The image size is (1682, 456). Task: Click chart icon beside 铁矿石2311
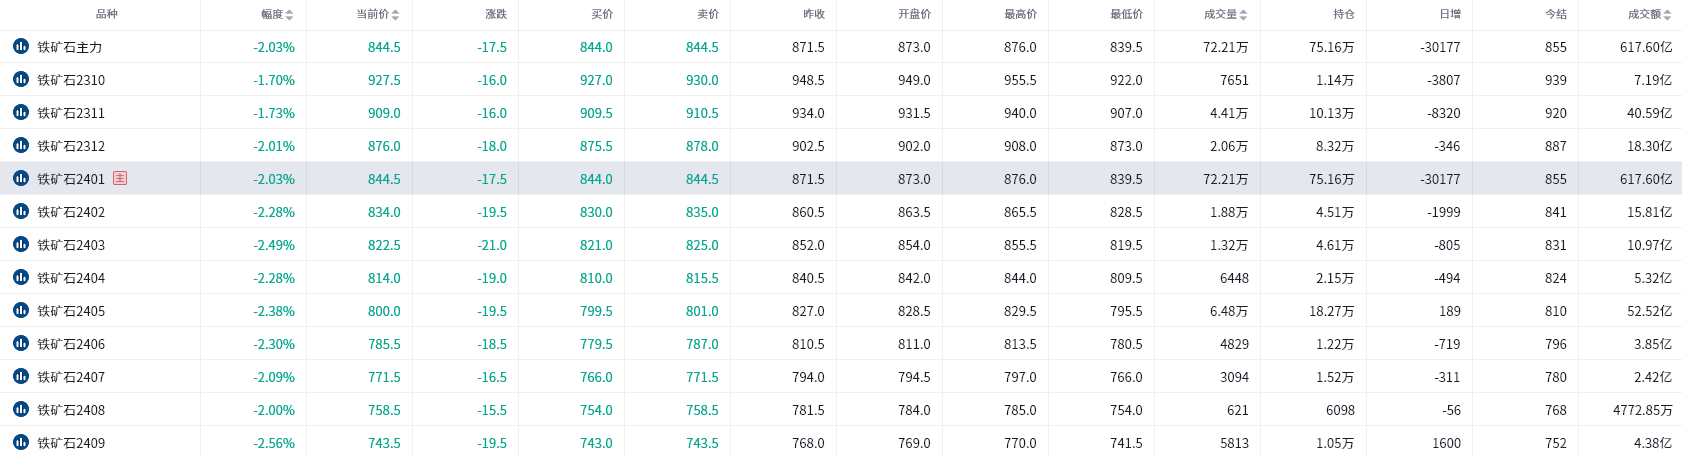pos(21,112)
